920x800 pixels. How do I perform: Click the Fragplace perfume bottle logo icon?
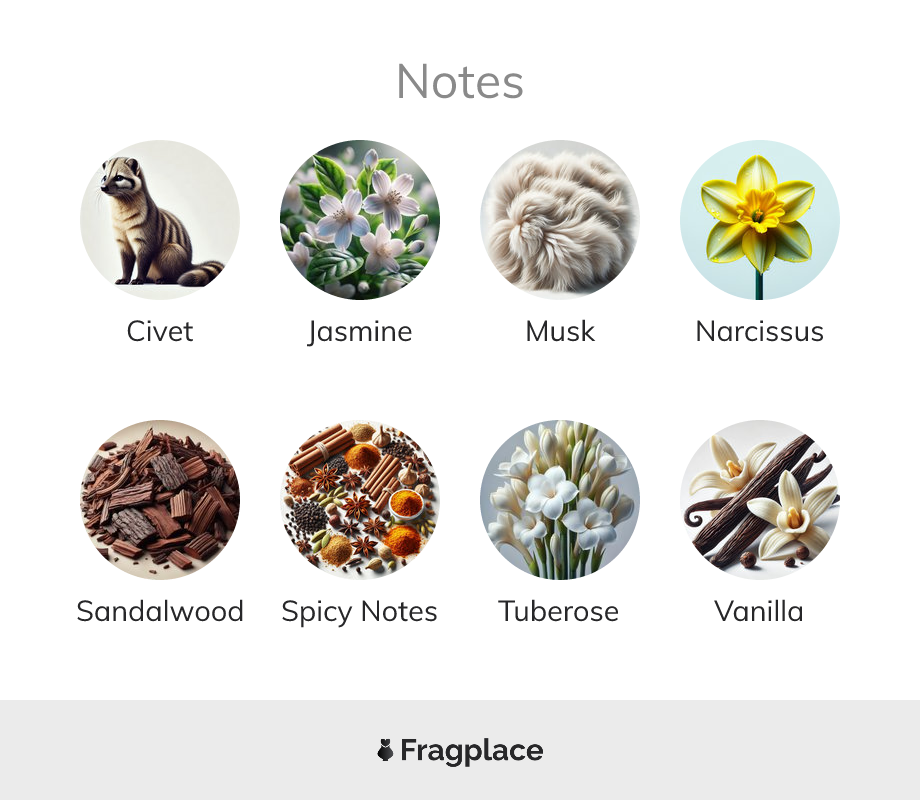point(385,750)
